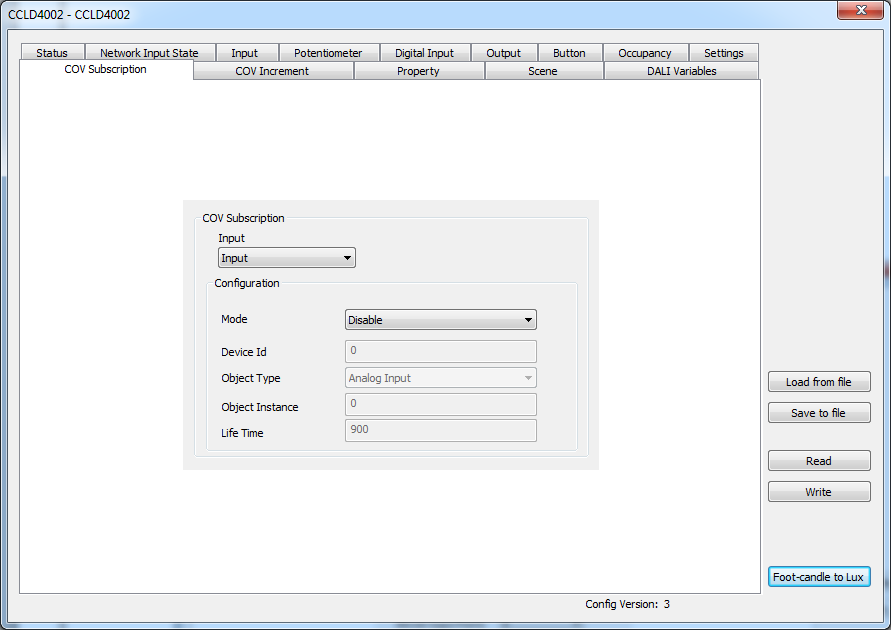Select the COV Subscription tab
891x630 pixels.
pos(106,69)
